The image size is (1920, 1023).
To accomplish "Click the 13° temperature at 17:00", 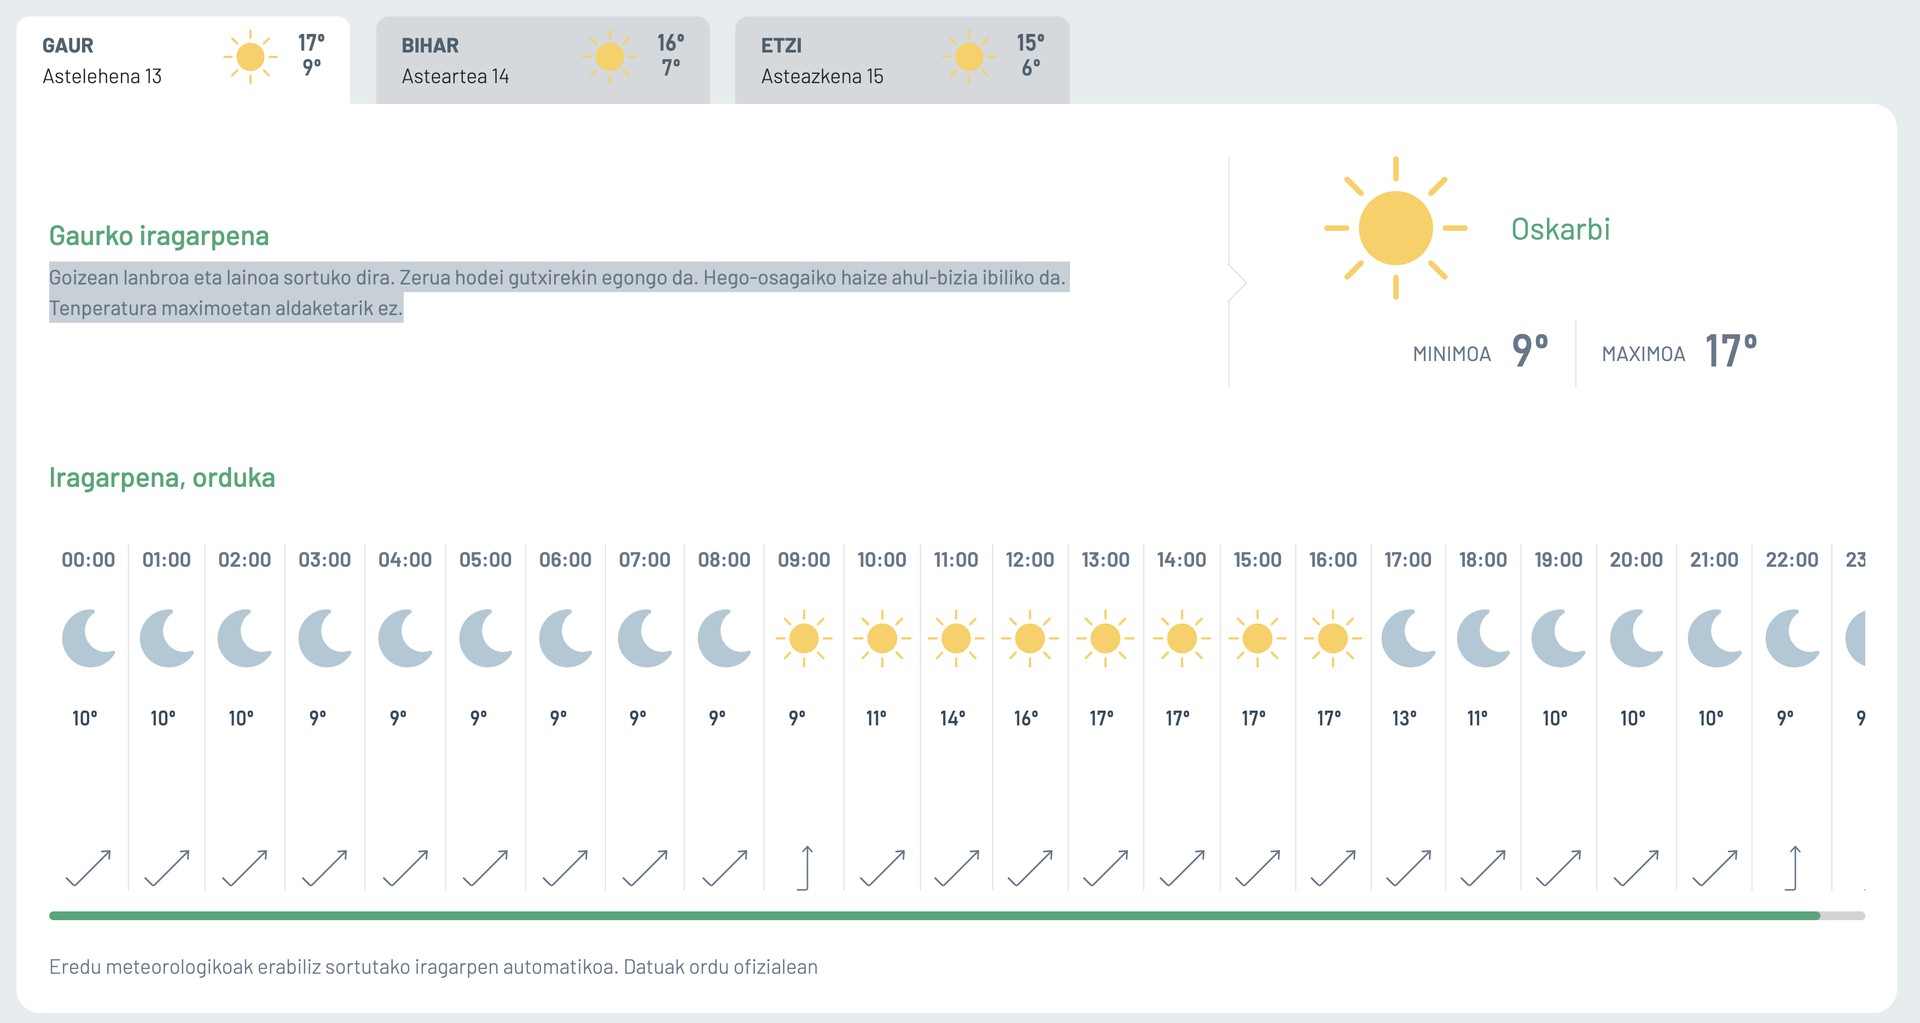I will [x=1405, y=718].
